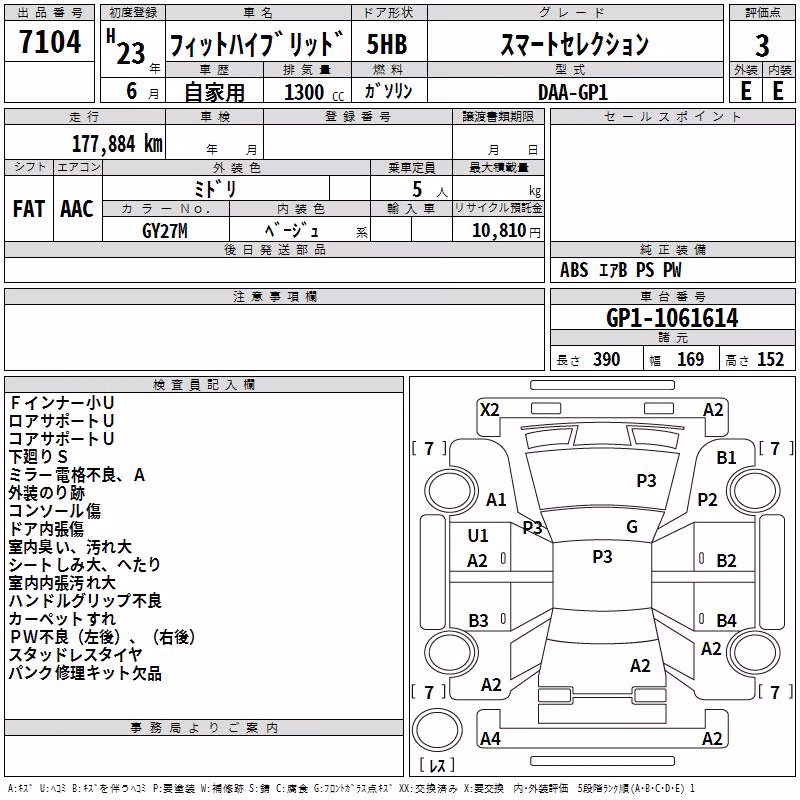Select damage mark A1 on car diagram
800x800 pixels.
pos(496,499)
